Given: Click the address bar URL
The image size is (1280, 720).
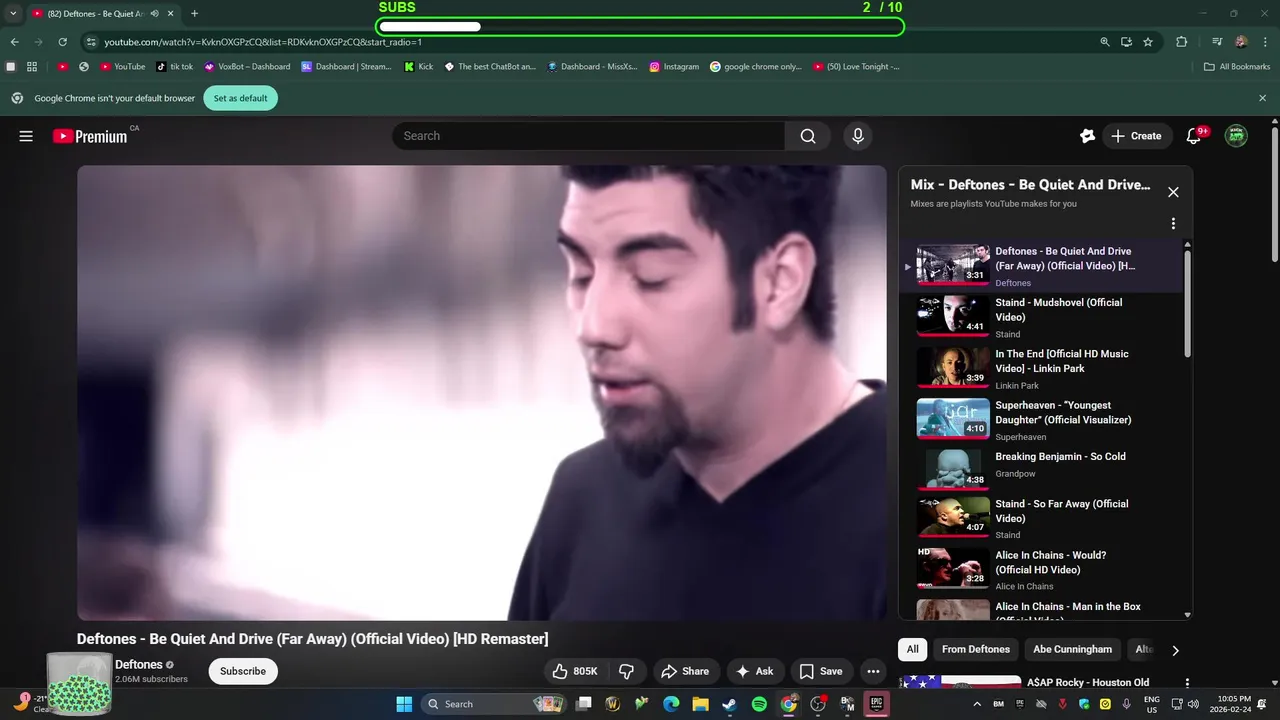Looking at the screenshot, I should point(263,42).
